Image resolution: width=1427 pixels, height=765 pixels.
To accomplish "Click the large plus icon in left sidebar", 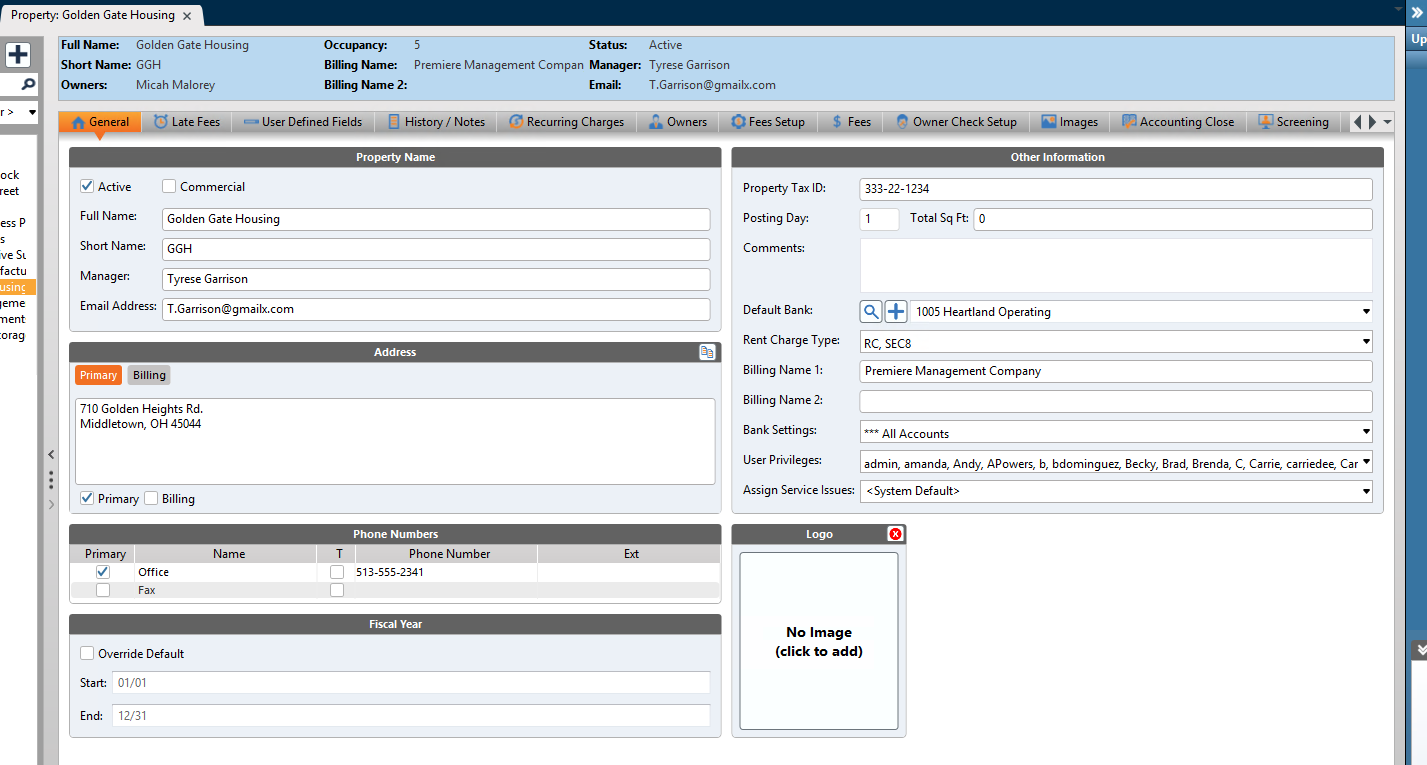I will pyautogui.click(x=18, y=55).
